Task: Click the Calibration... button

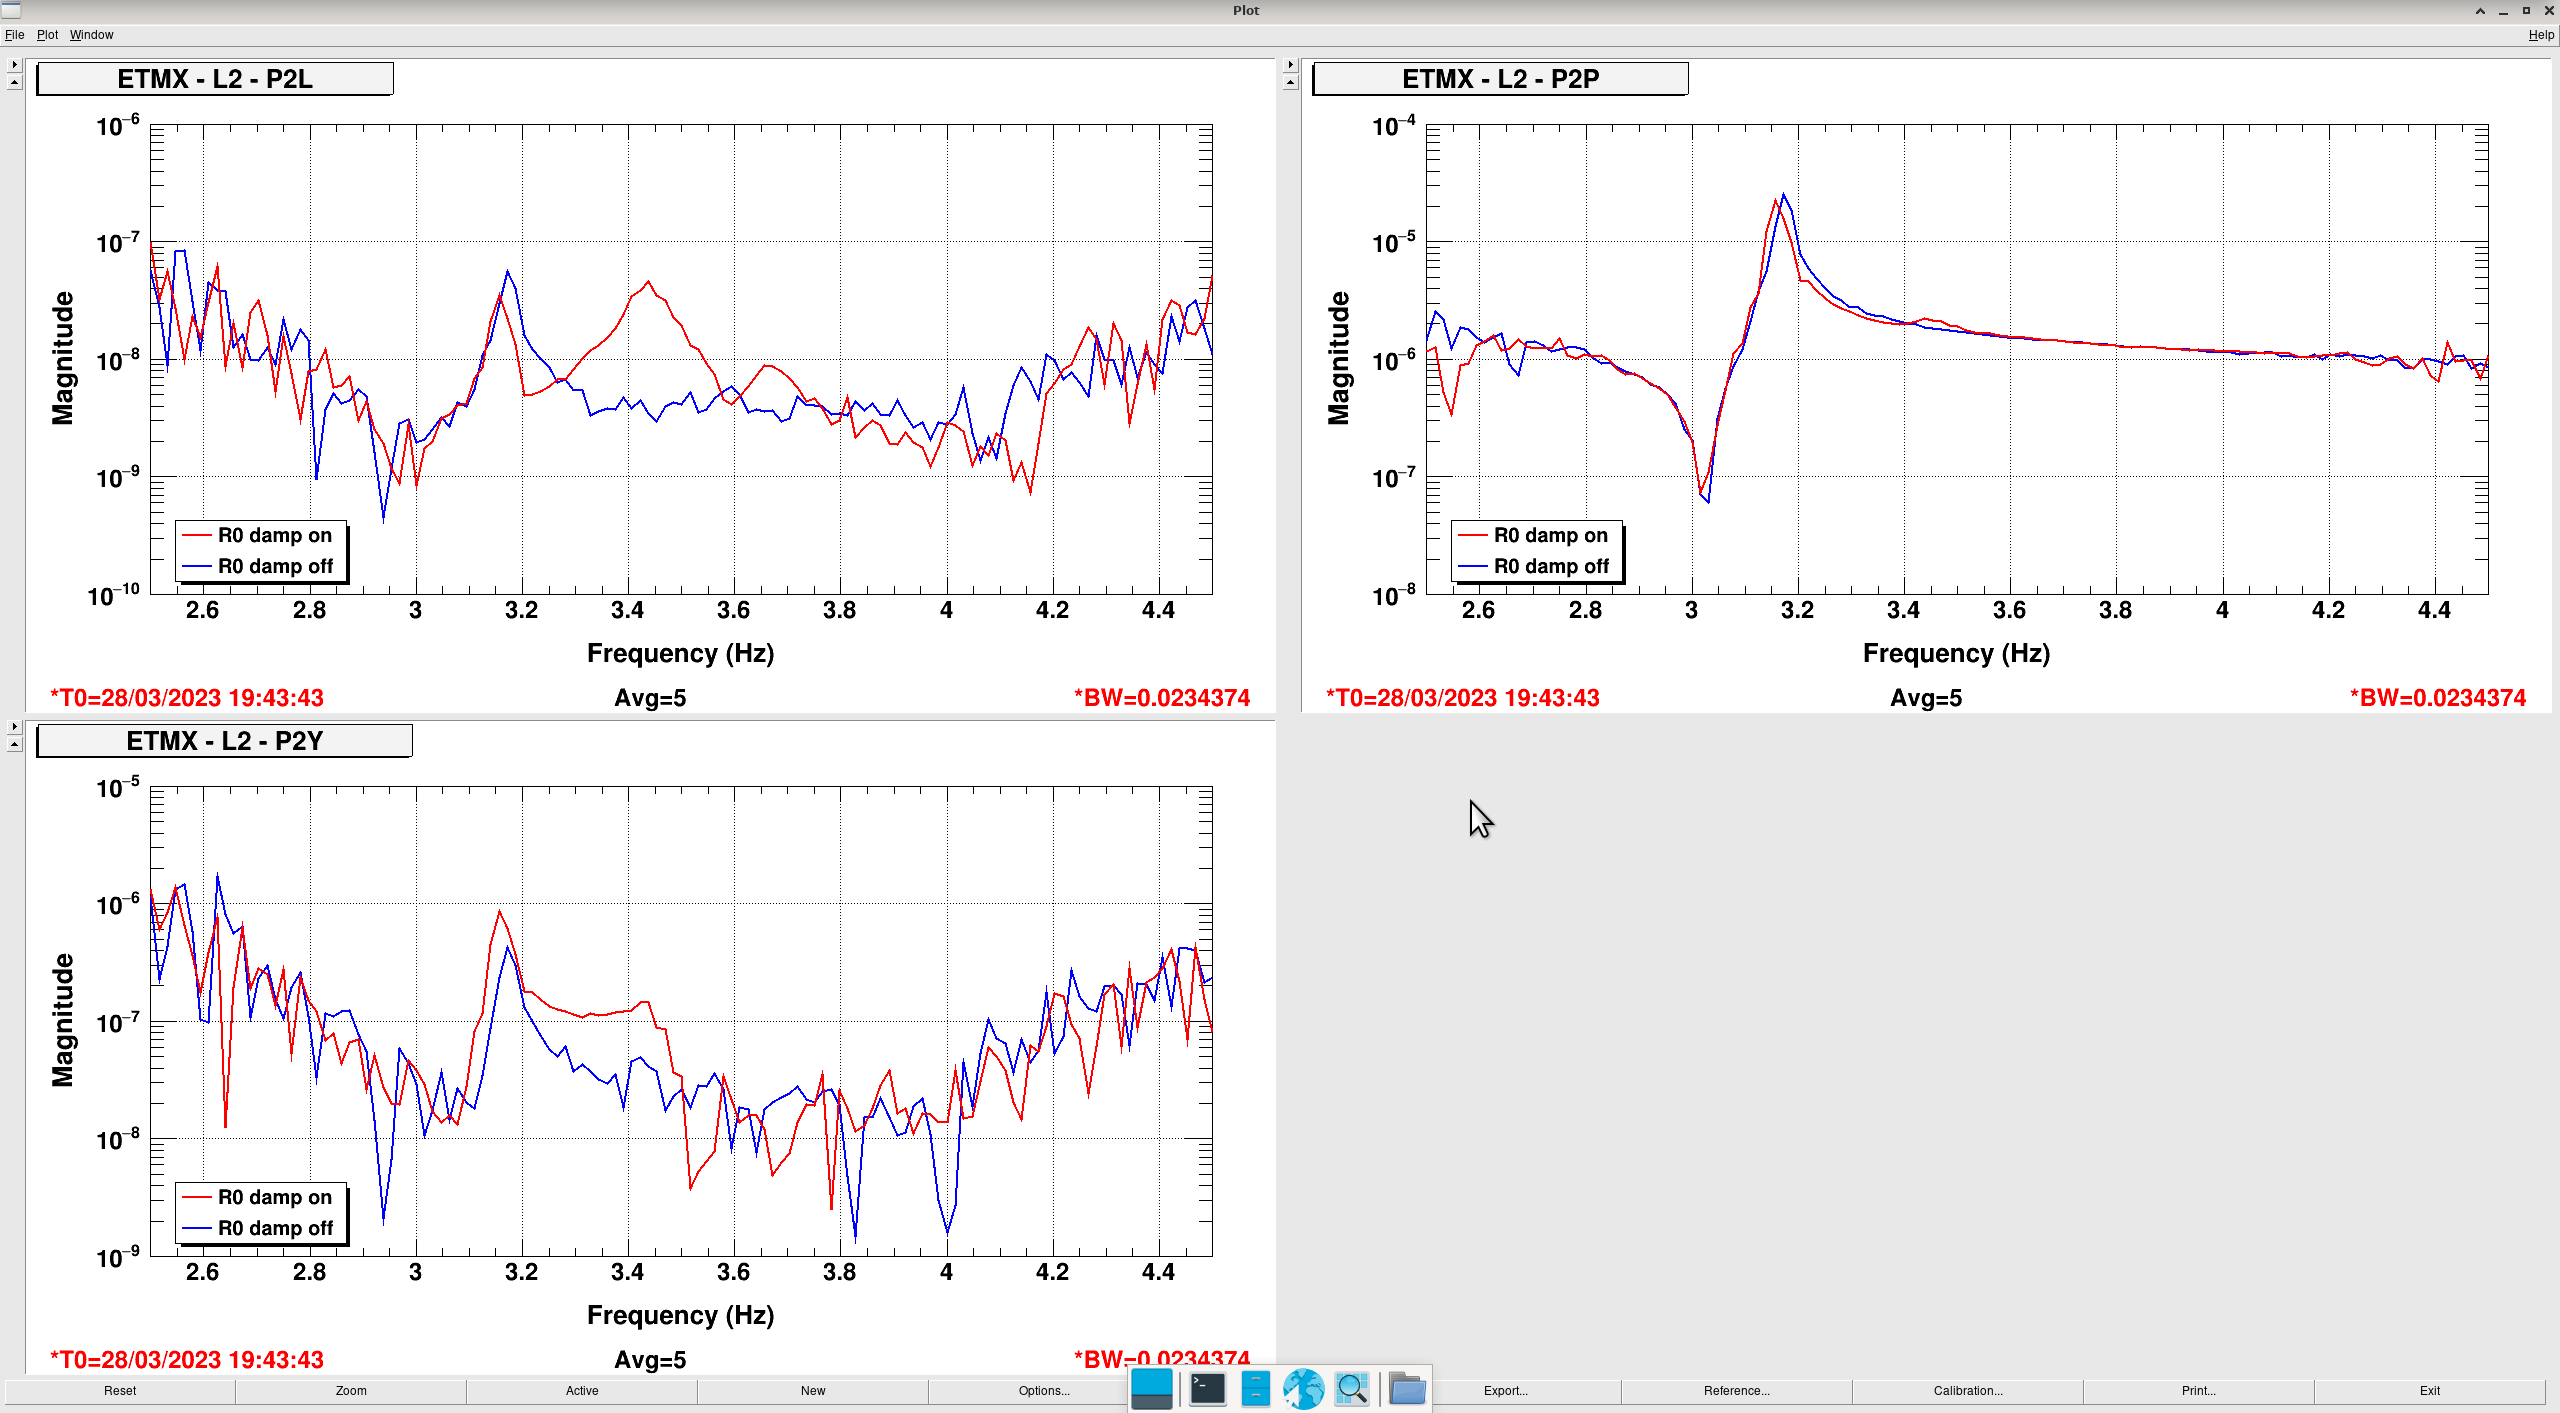Action: tap(1967, 1390)
